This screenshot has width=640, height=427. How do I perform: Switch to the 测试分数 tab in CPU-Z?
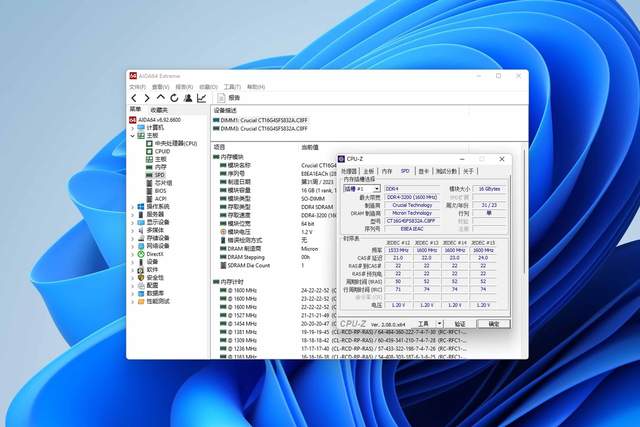[446, 171]
